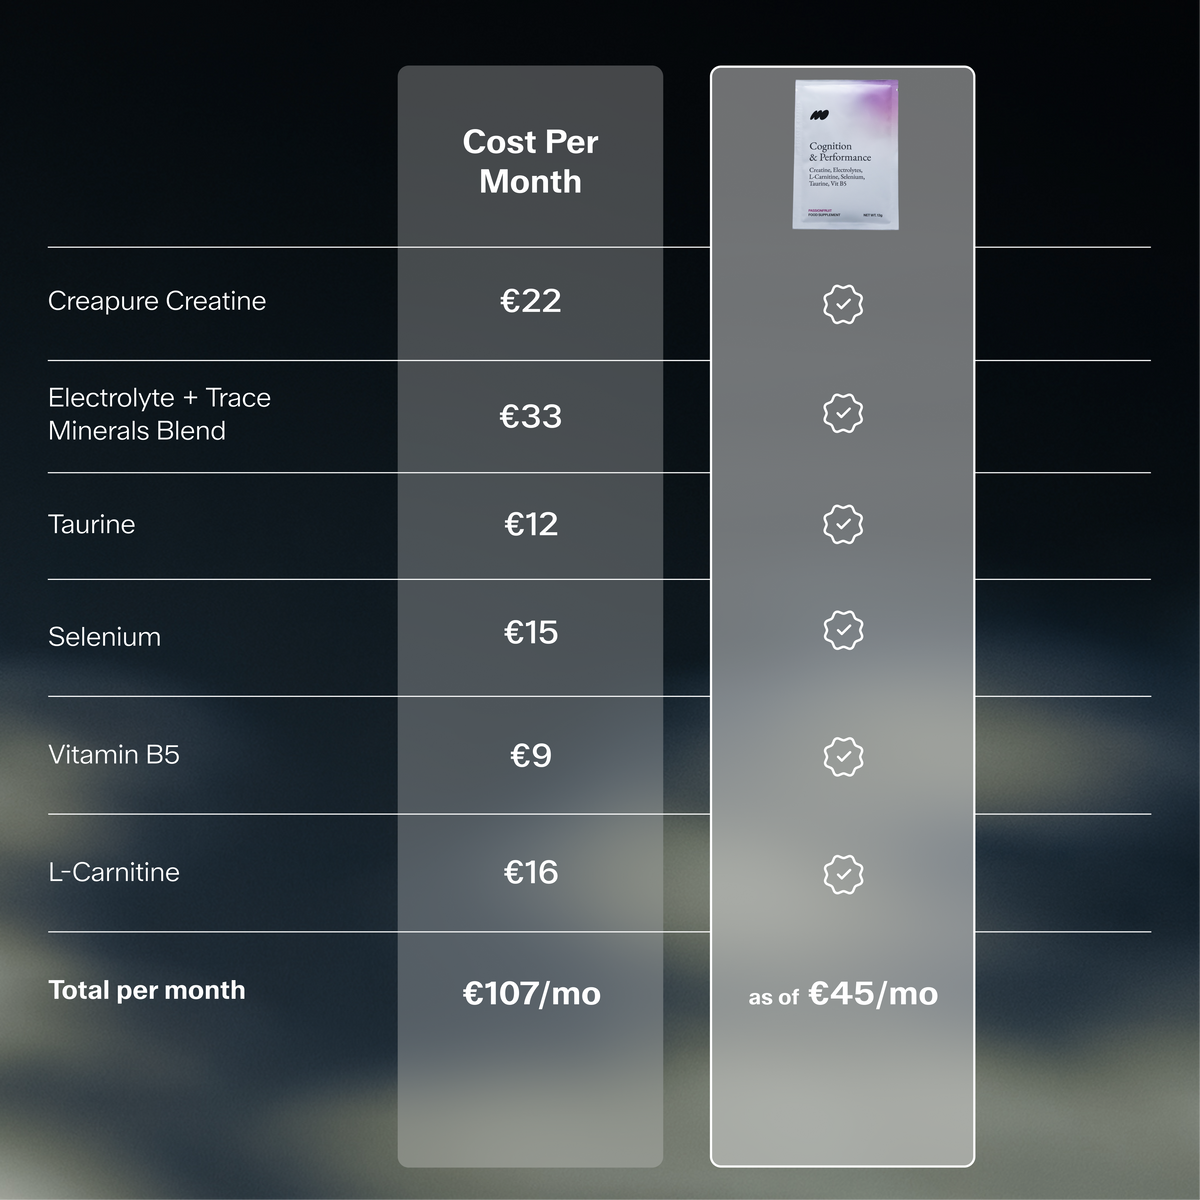Click the checkmark badge in Electrolyte row
The image size is (1200, 1200).
pyautogui.click(x=843, y=413)
